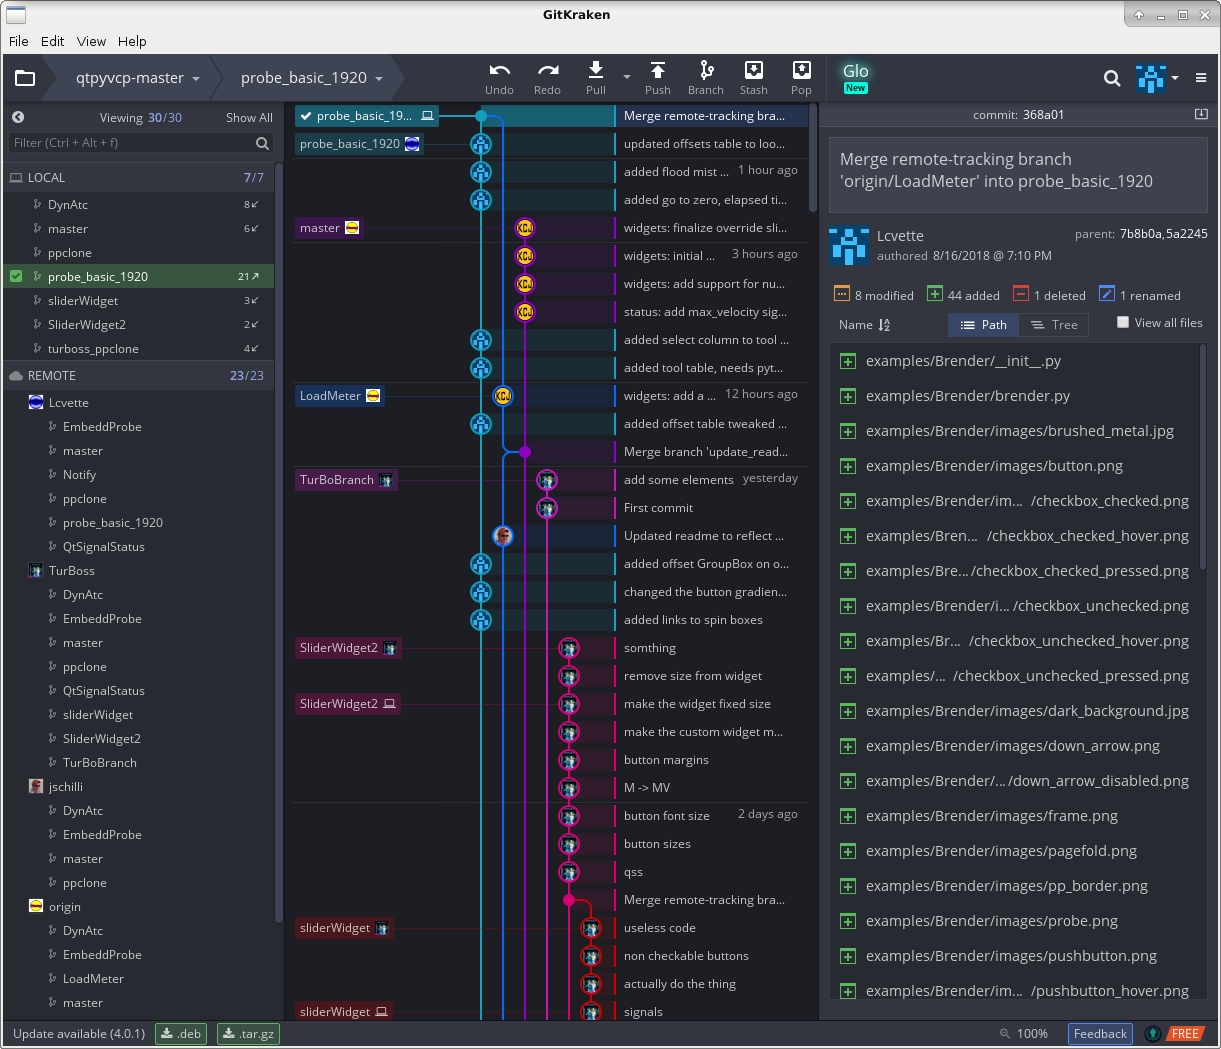Select 'QtSignalStatus' under Lcvette remote
Viewport: 1221px width, 1049px height.
(104, 547)
